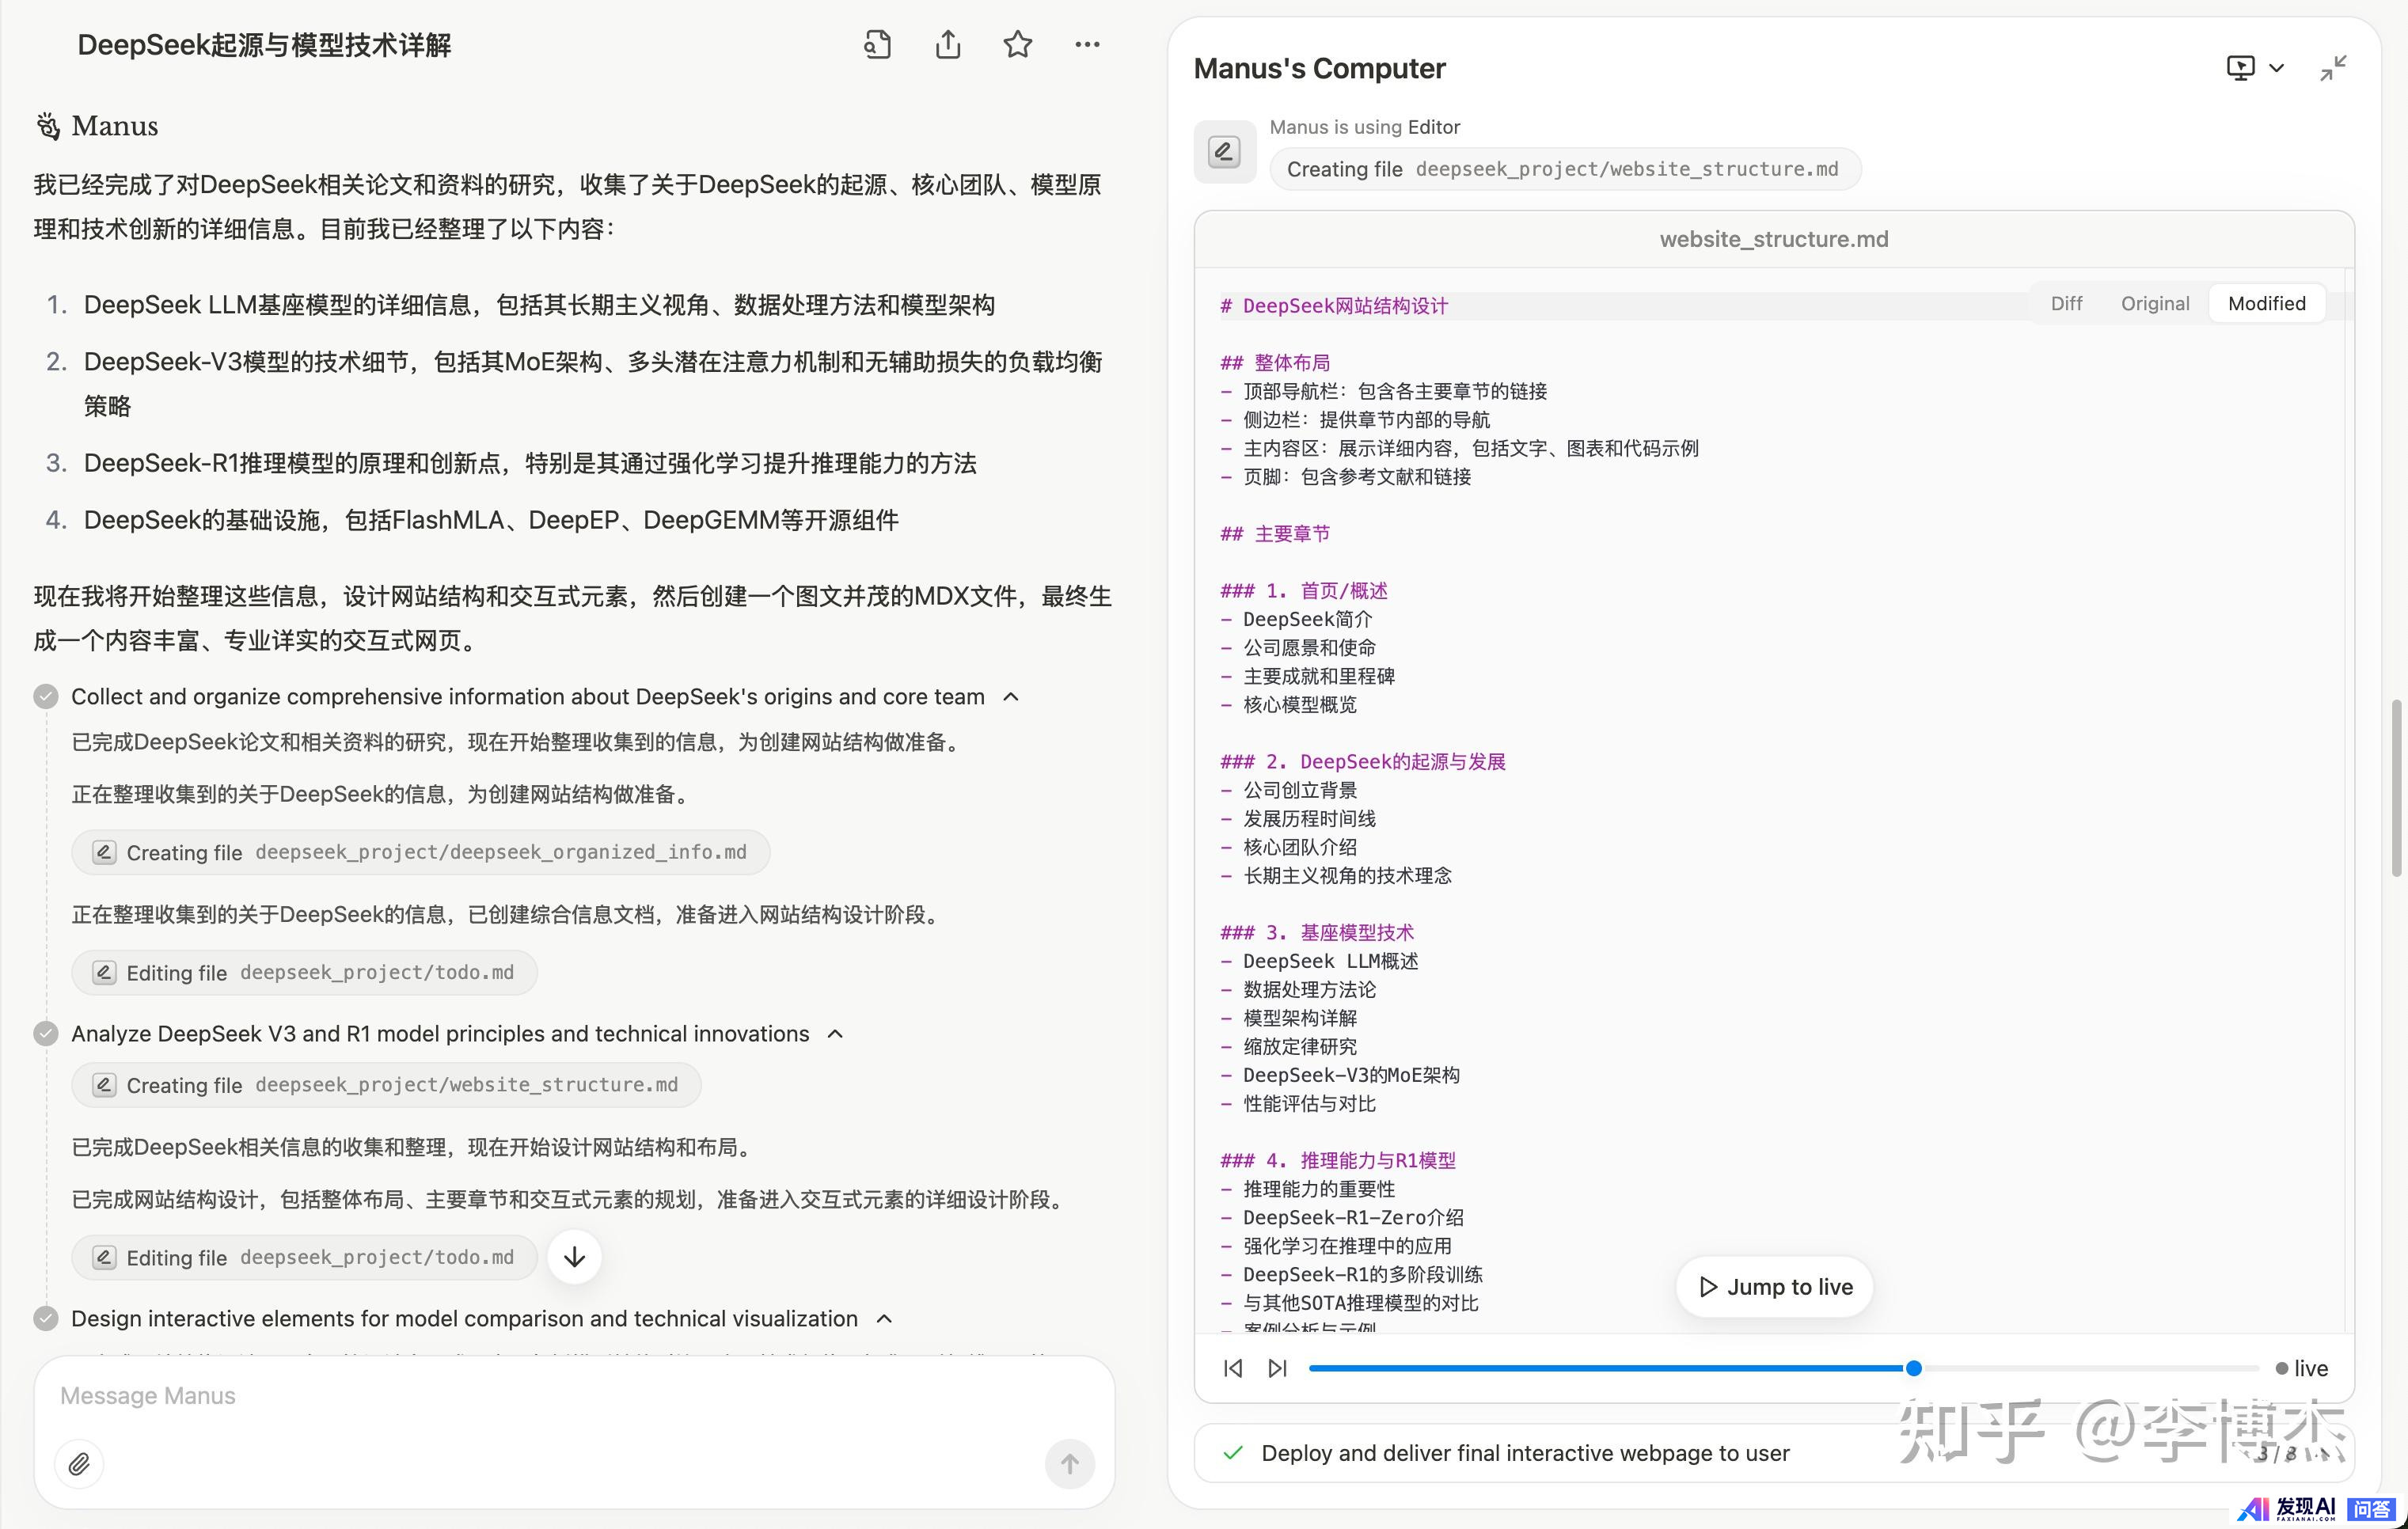2408x1529 pixels.
Task: Open 'Creating file deepseek_organized_info.md' chip
Action: tap(420, 852)
